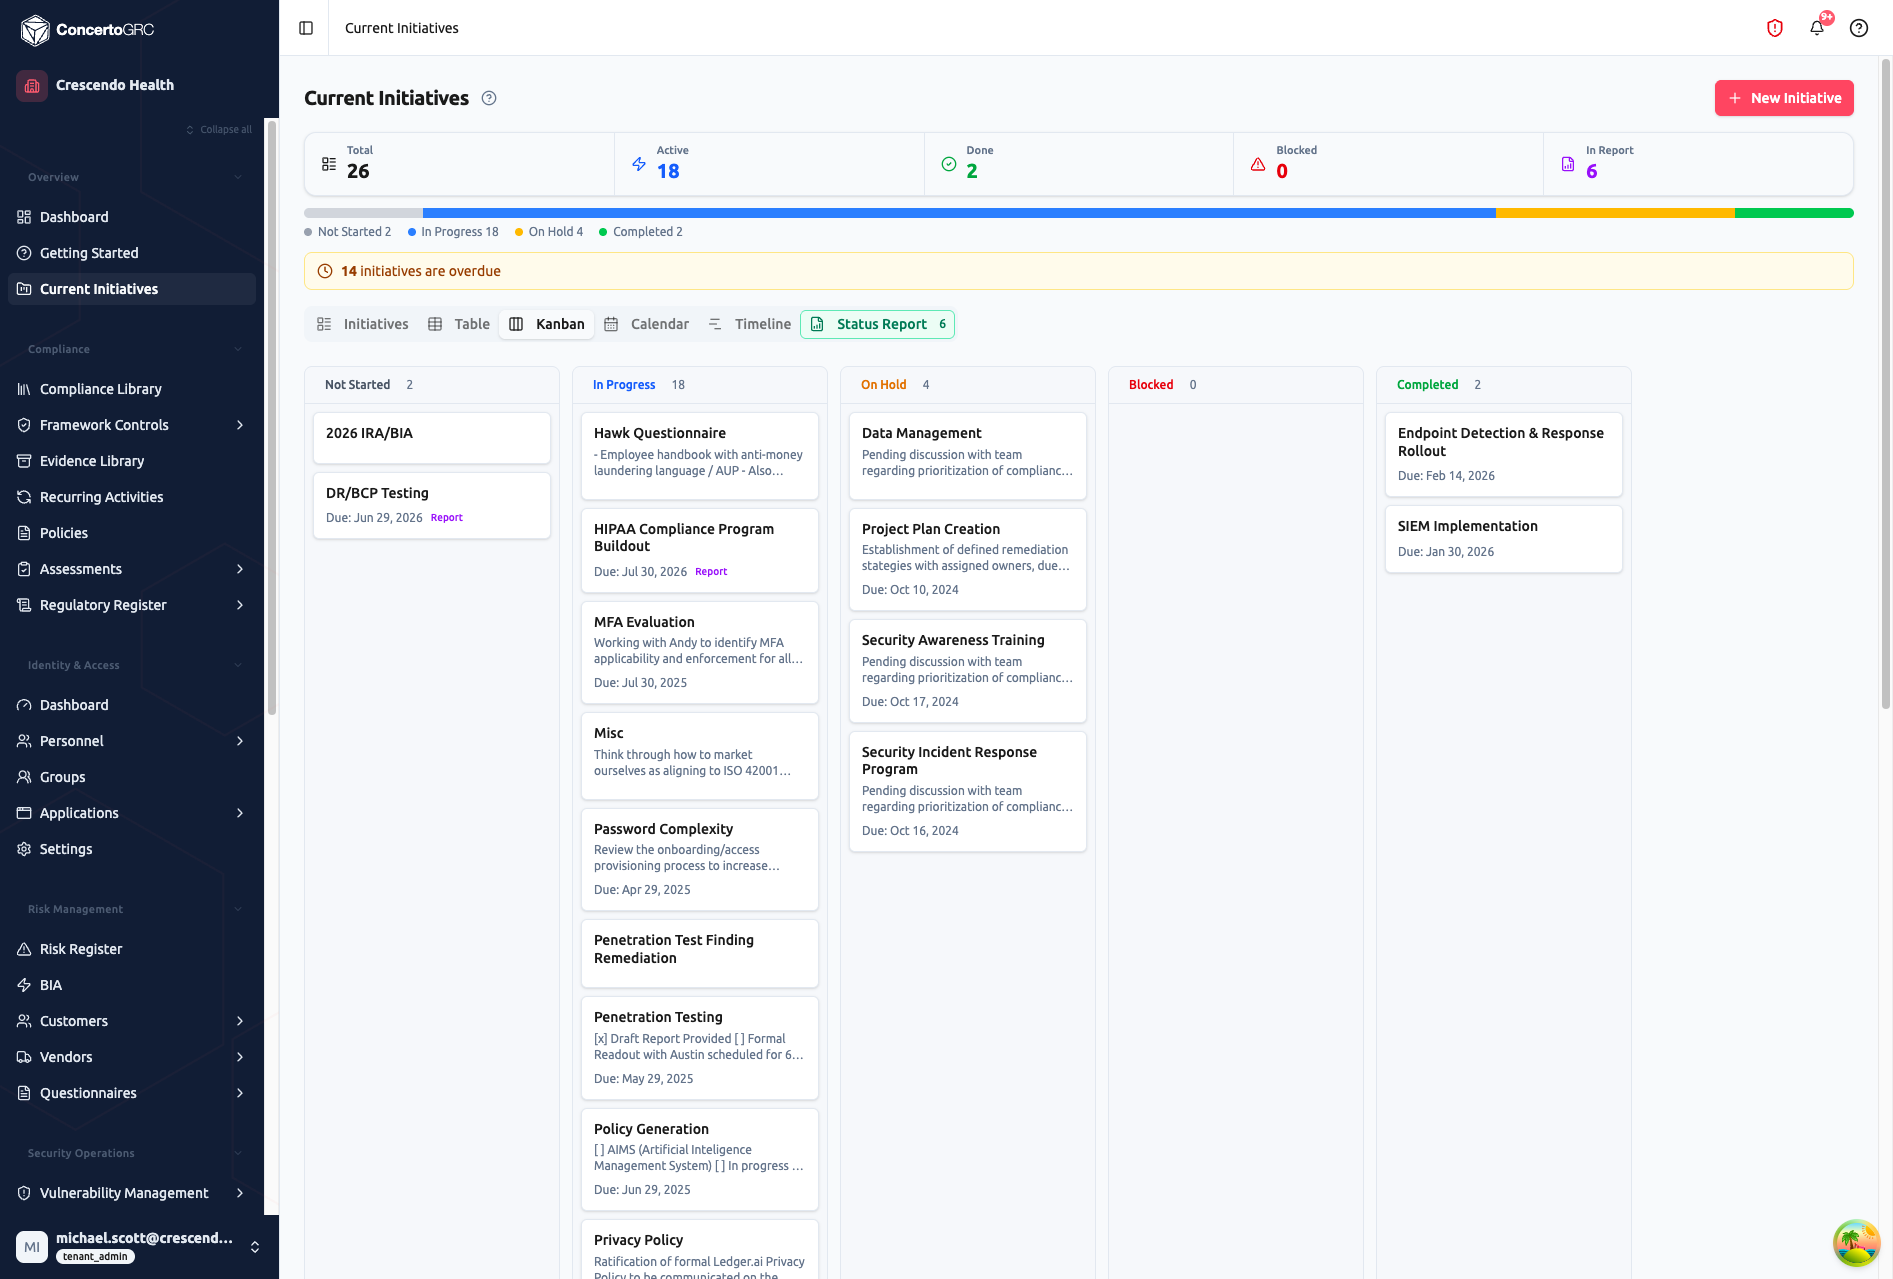Click the Done checkmark circle icon

(x=949, y=164)
